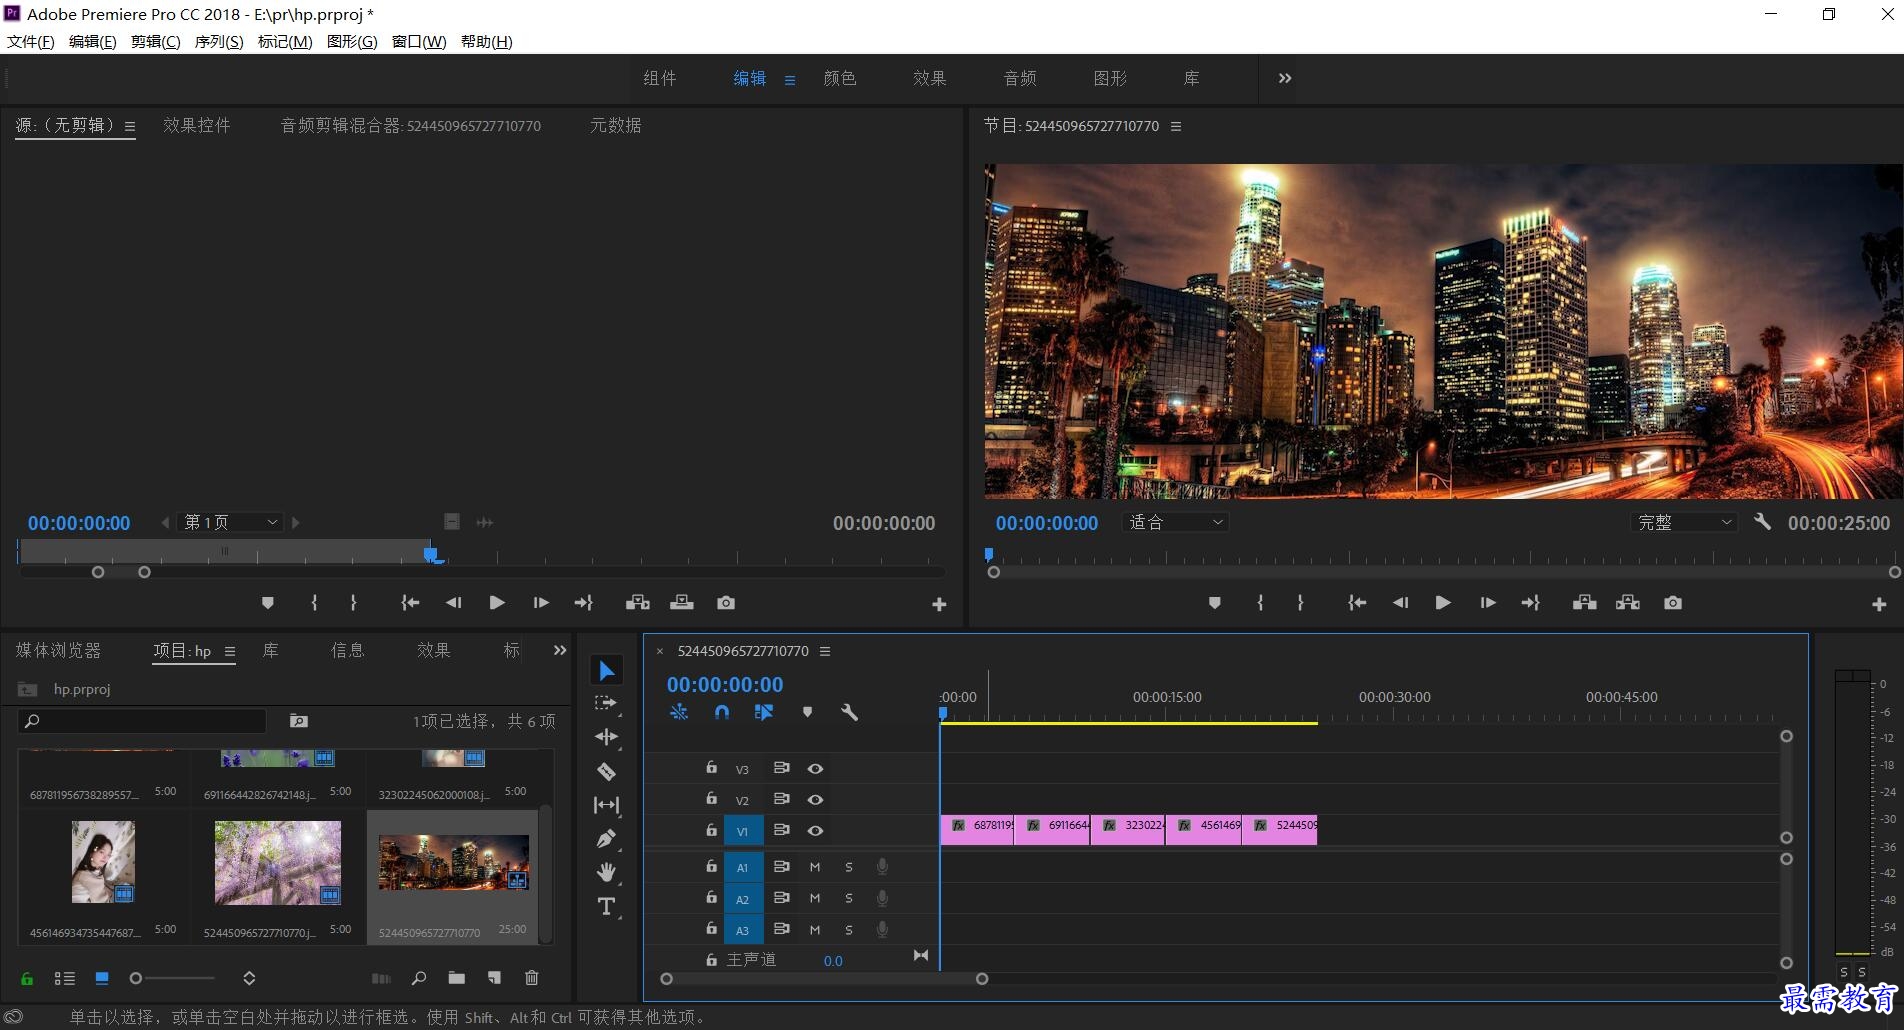Click Extract button in program monitor
Image resolution: width=1904 pixels, height=1030 pixels.
coord(1628,603)
